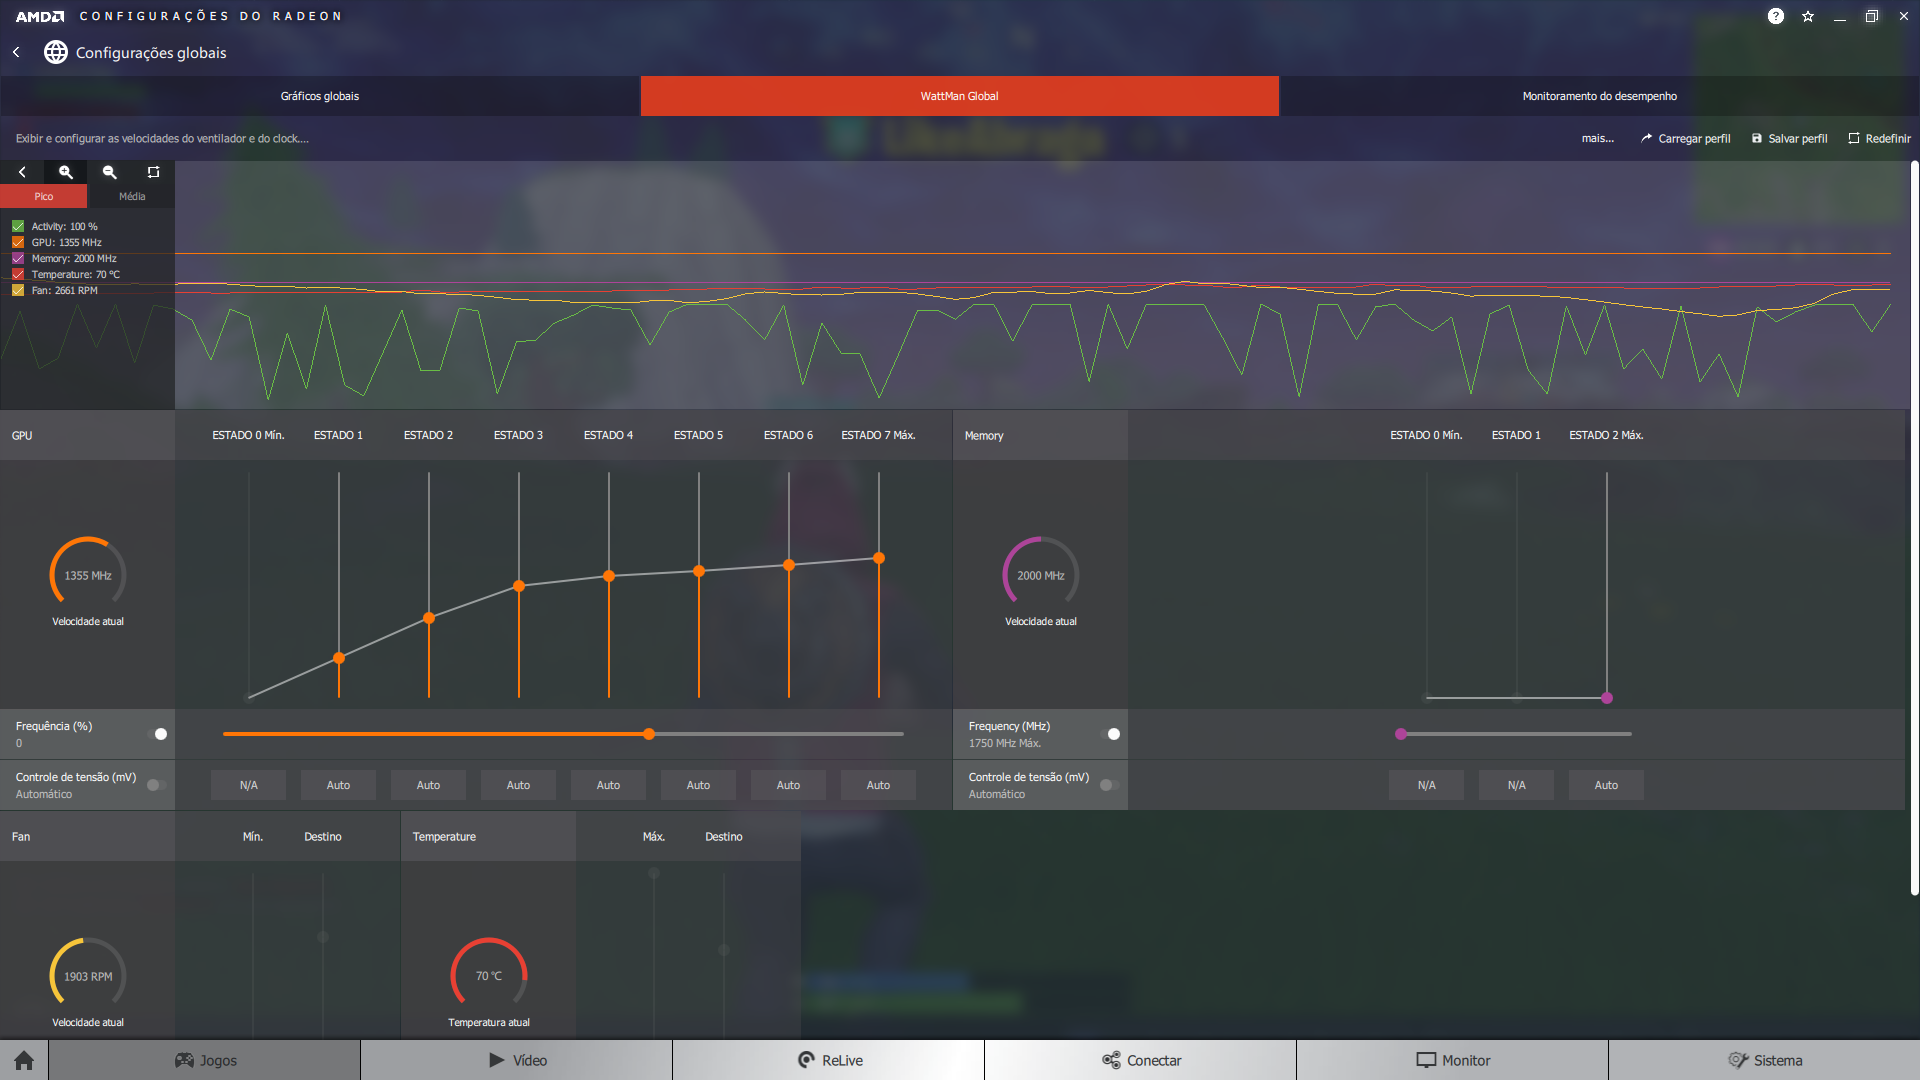Toggle GPU Frequência (%) switch
1920x1080 pixels.
(157, 734)
